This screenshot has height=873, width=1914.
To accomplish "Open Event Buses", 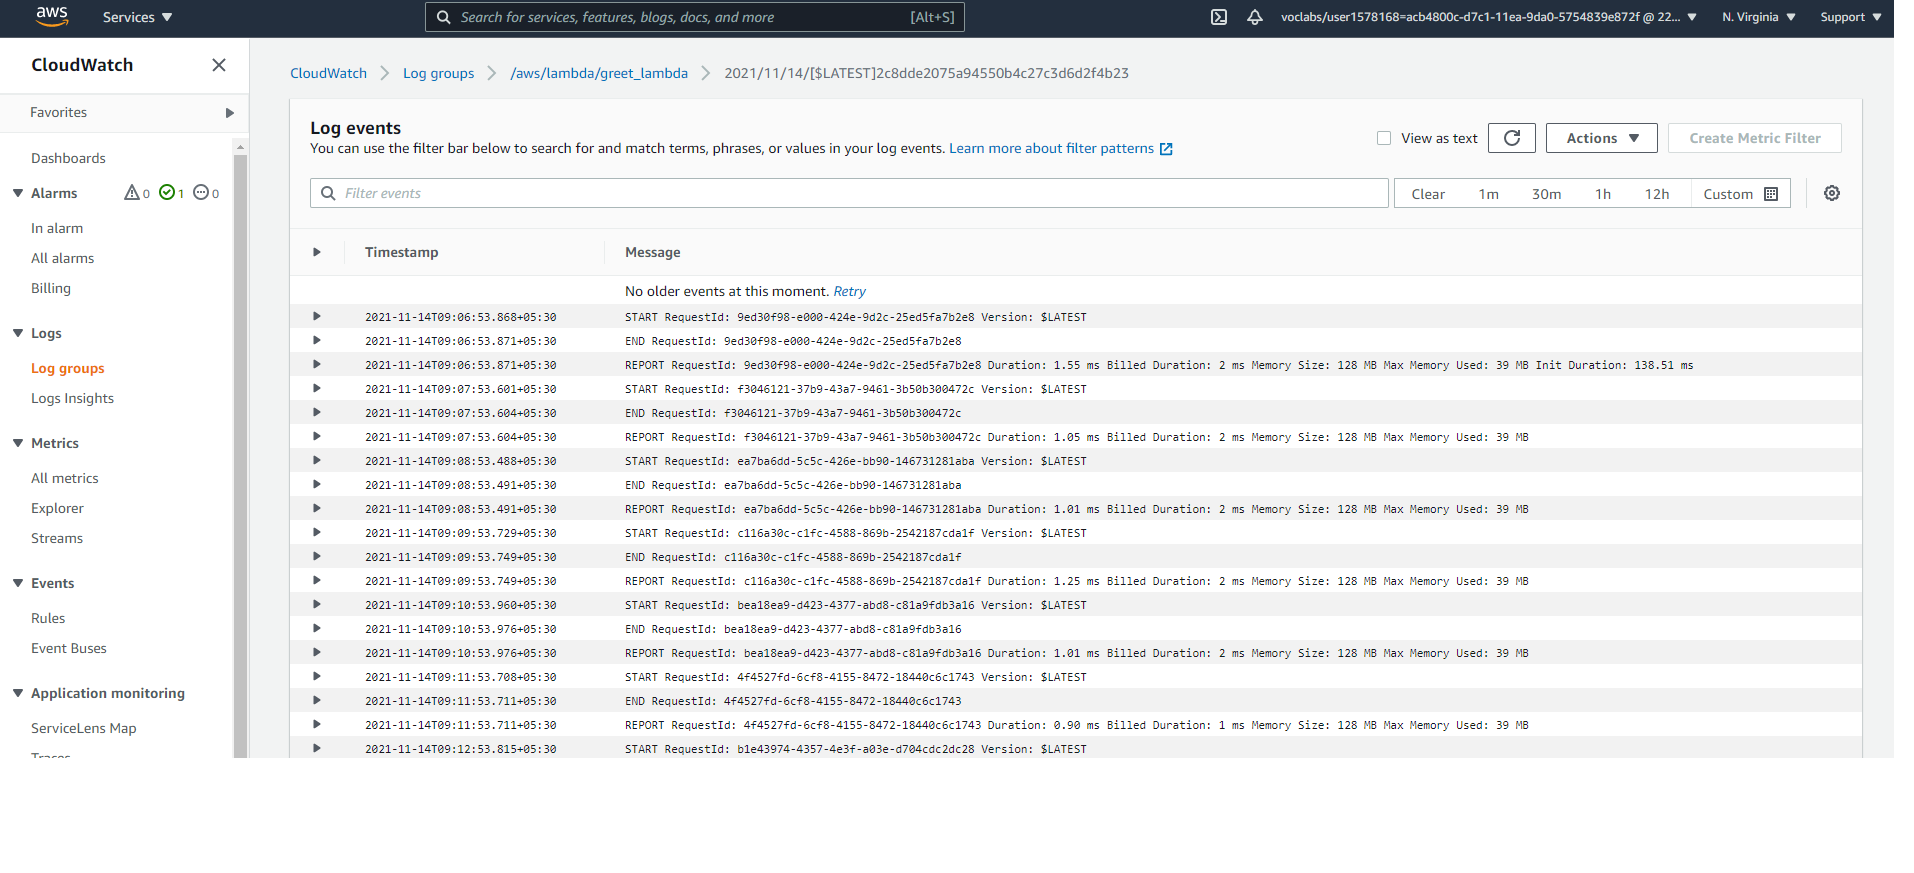I will coord(69,648).
